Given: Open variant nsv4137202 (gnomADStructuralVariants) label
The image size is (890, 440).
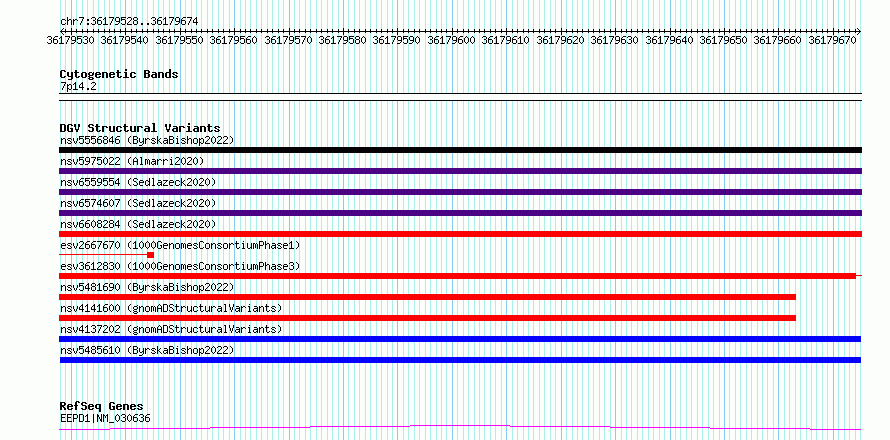Looking at the screenshot, I should (x=171, y=329).
